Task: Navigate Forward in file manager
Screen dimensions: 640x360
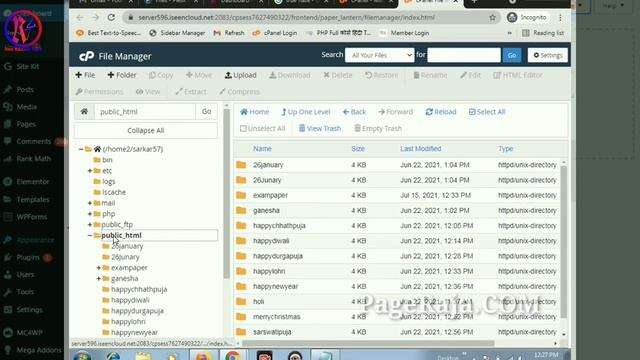Action: tap(396, 112)
